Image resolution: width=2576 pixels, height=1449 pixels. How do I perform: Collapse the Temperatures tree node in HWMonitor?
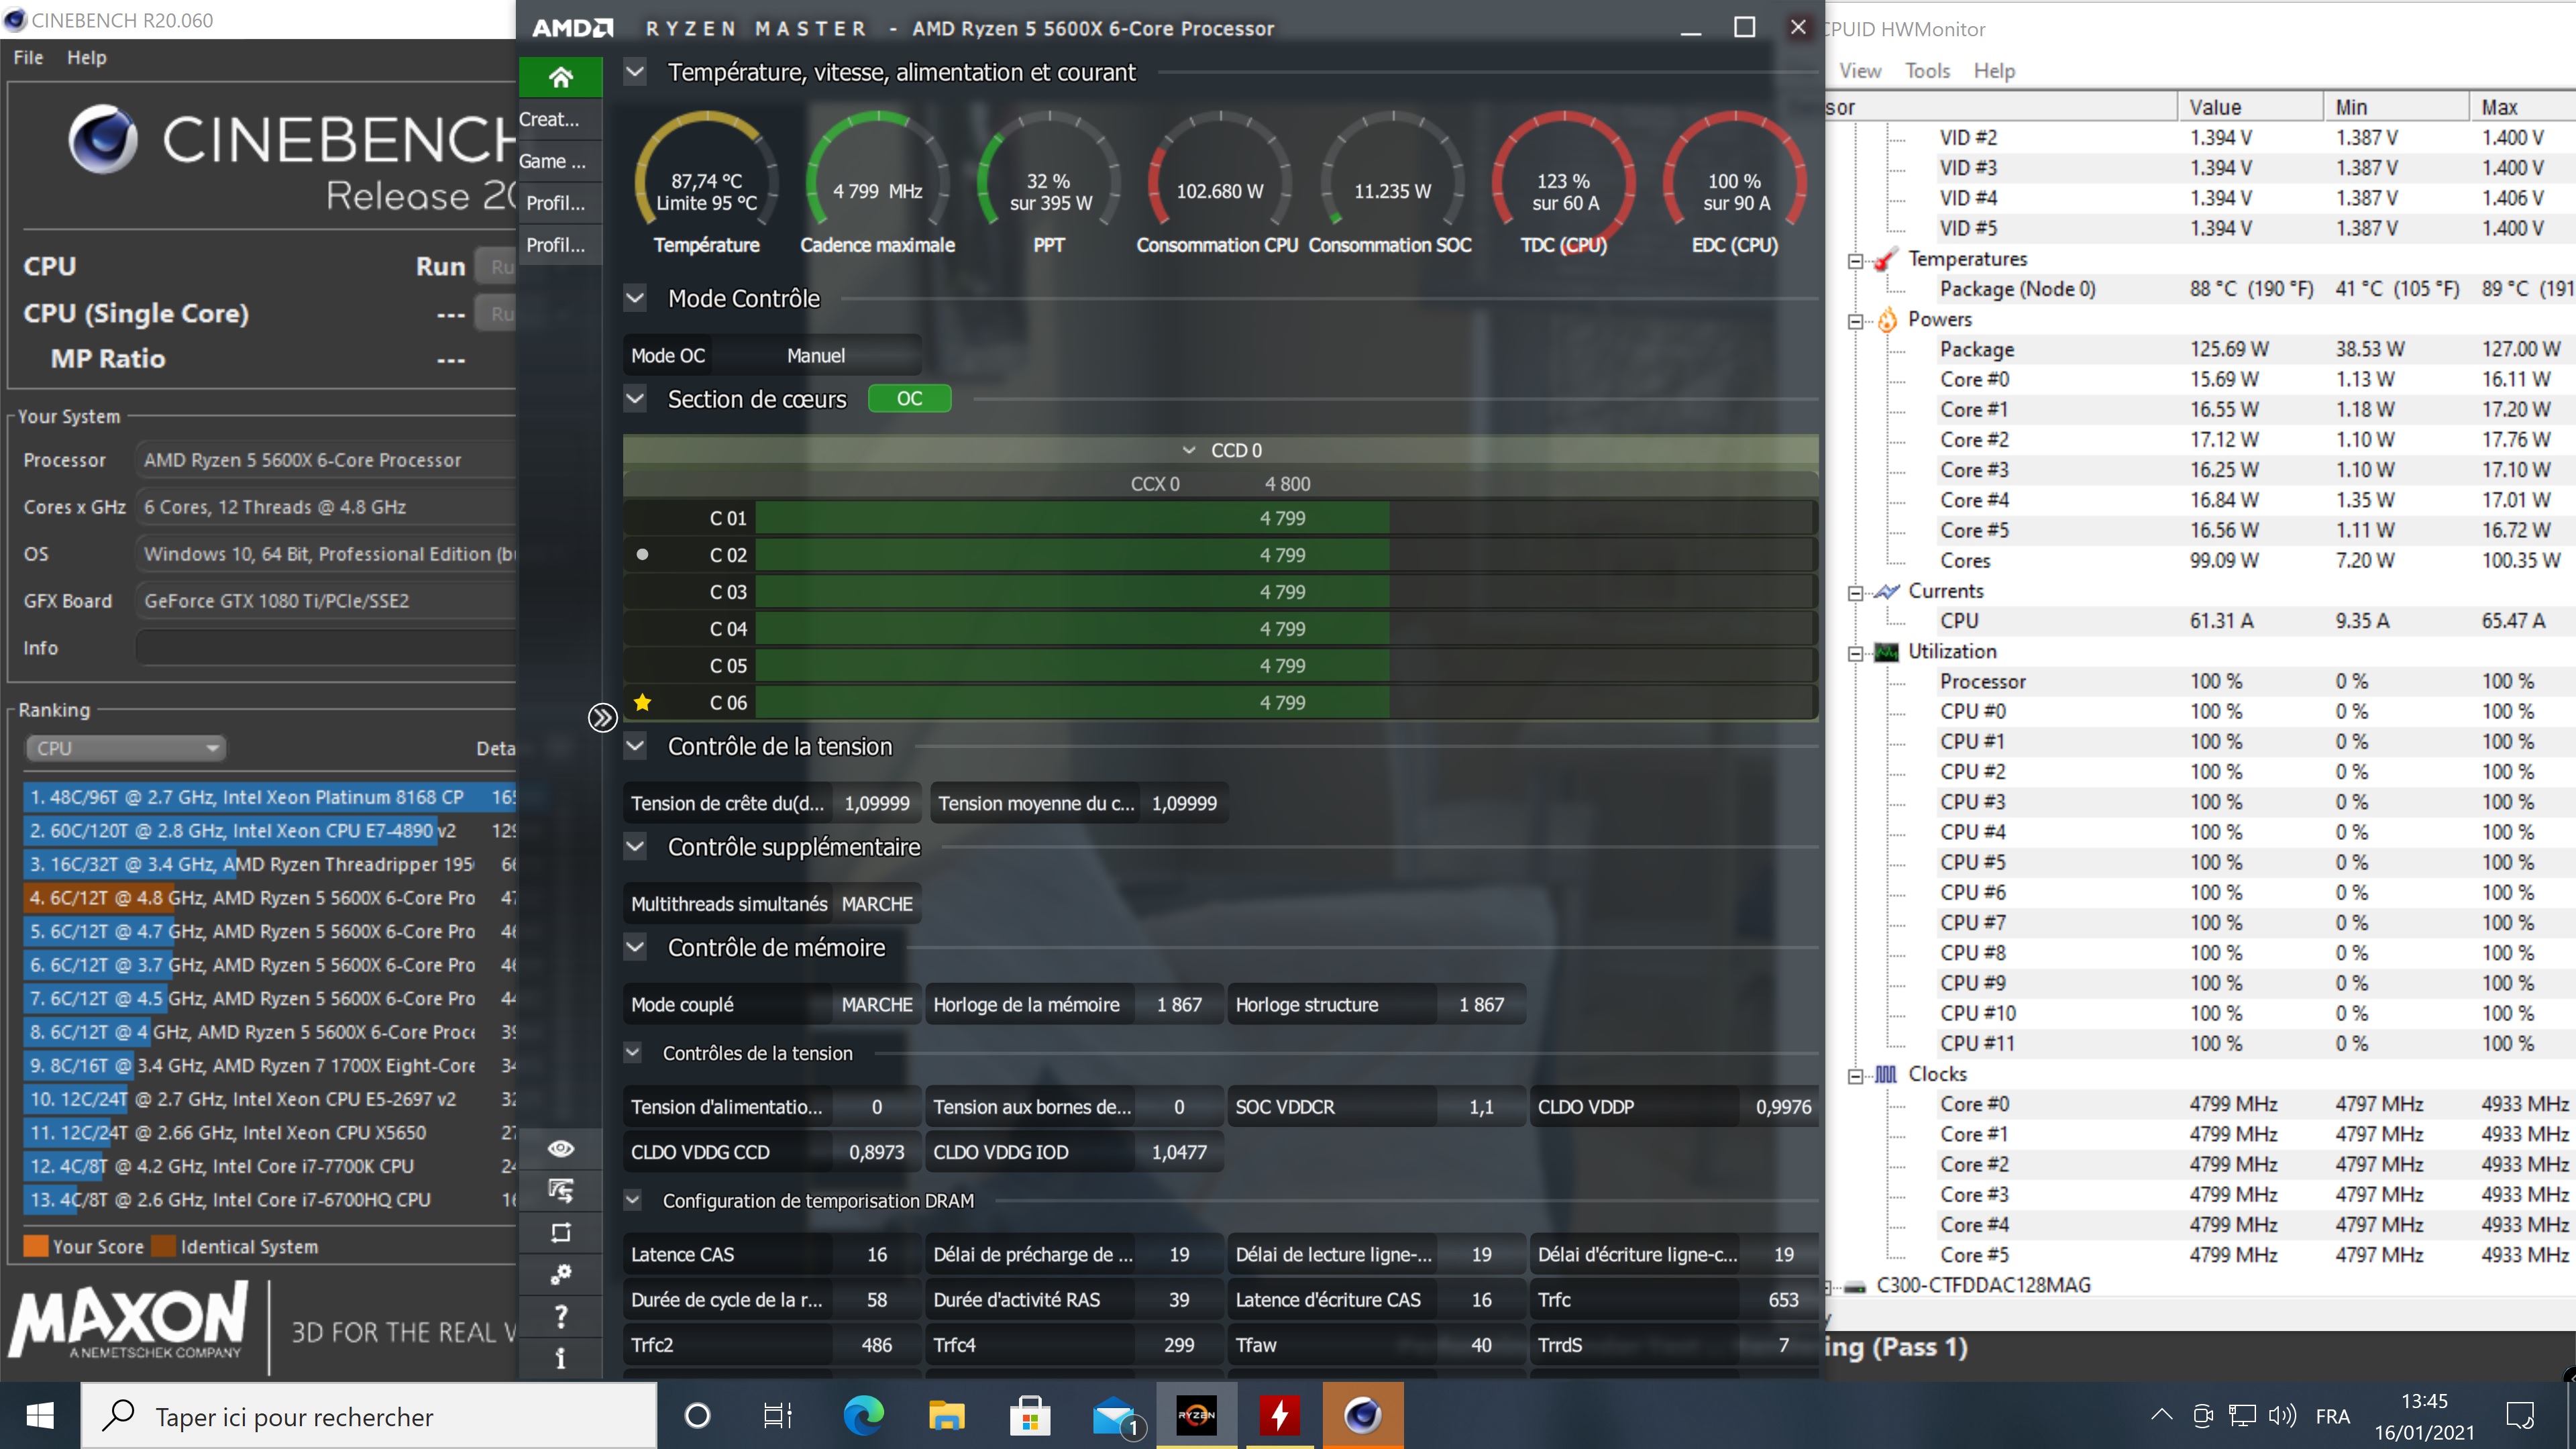pyautogui.click(x=1855, y=260)
